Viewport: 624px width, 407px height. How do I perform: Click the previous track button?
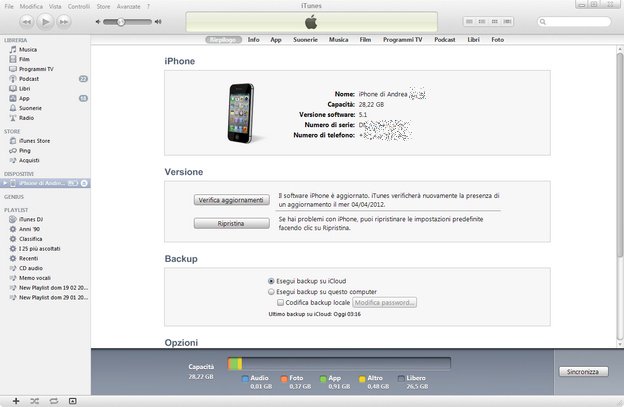pos(26,22)
